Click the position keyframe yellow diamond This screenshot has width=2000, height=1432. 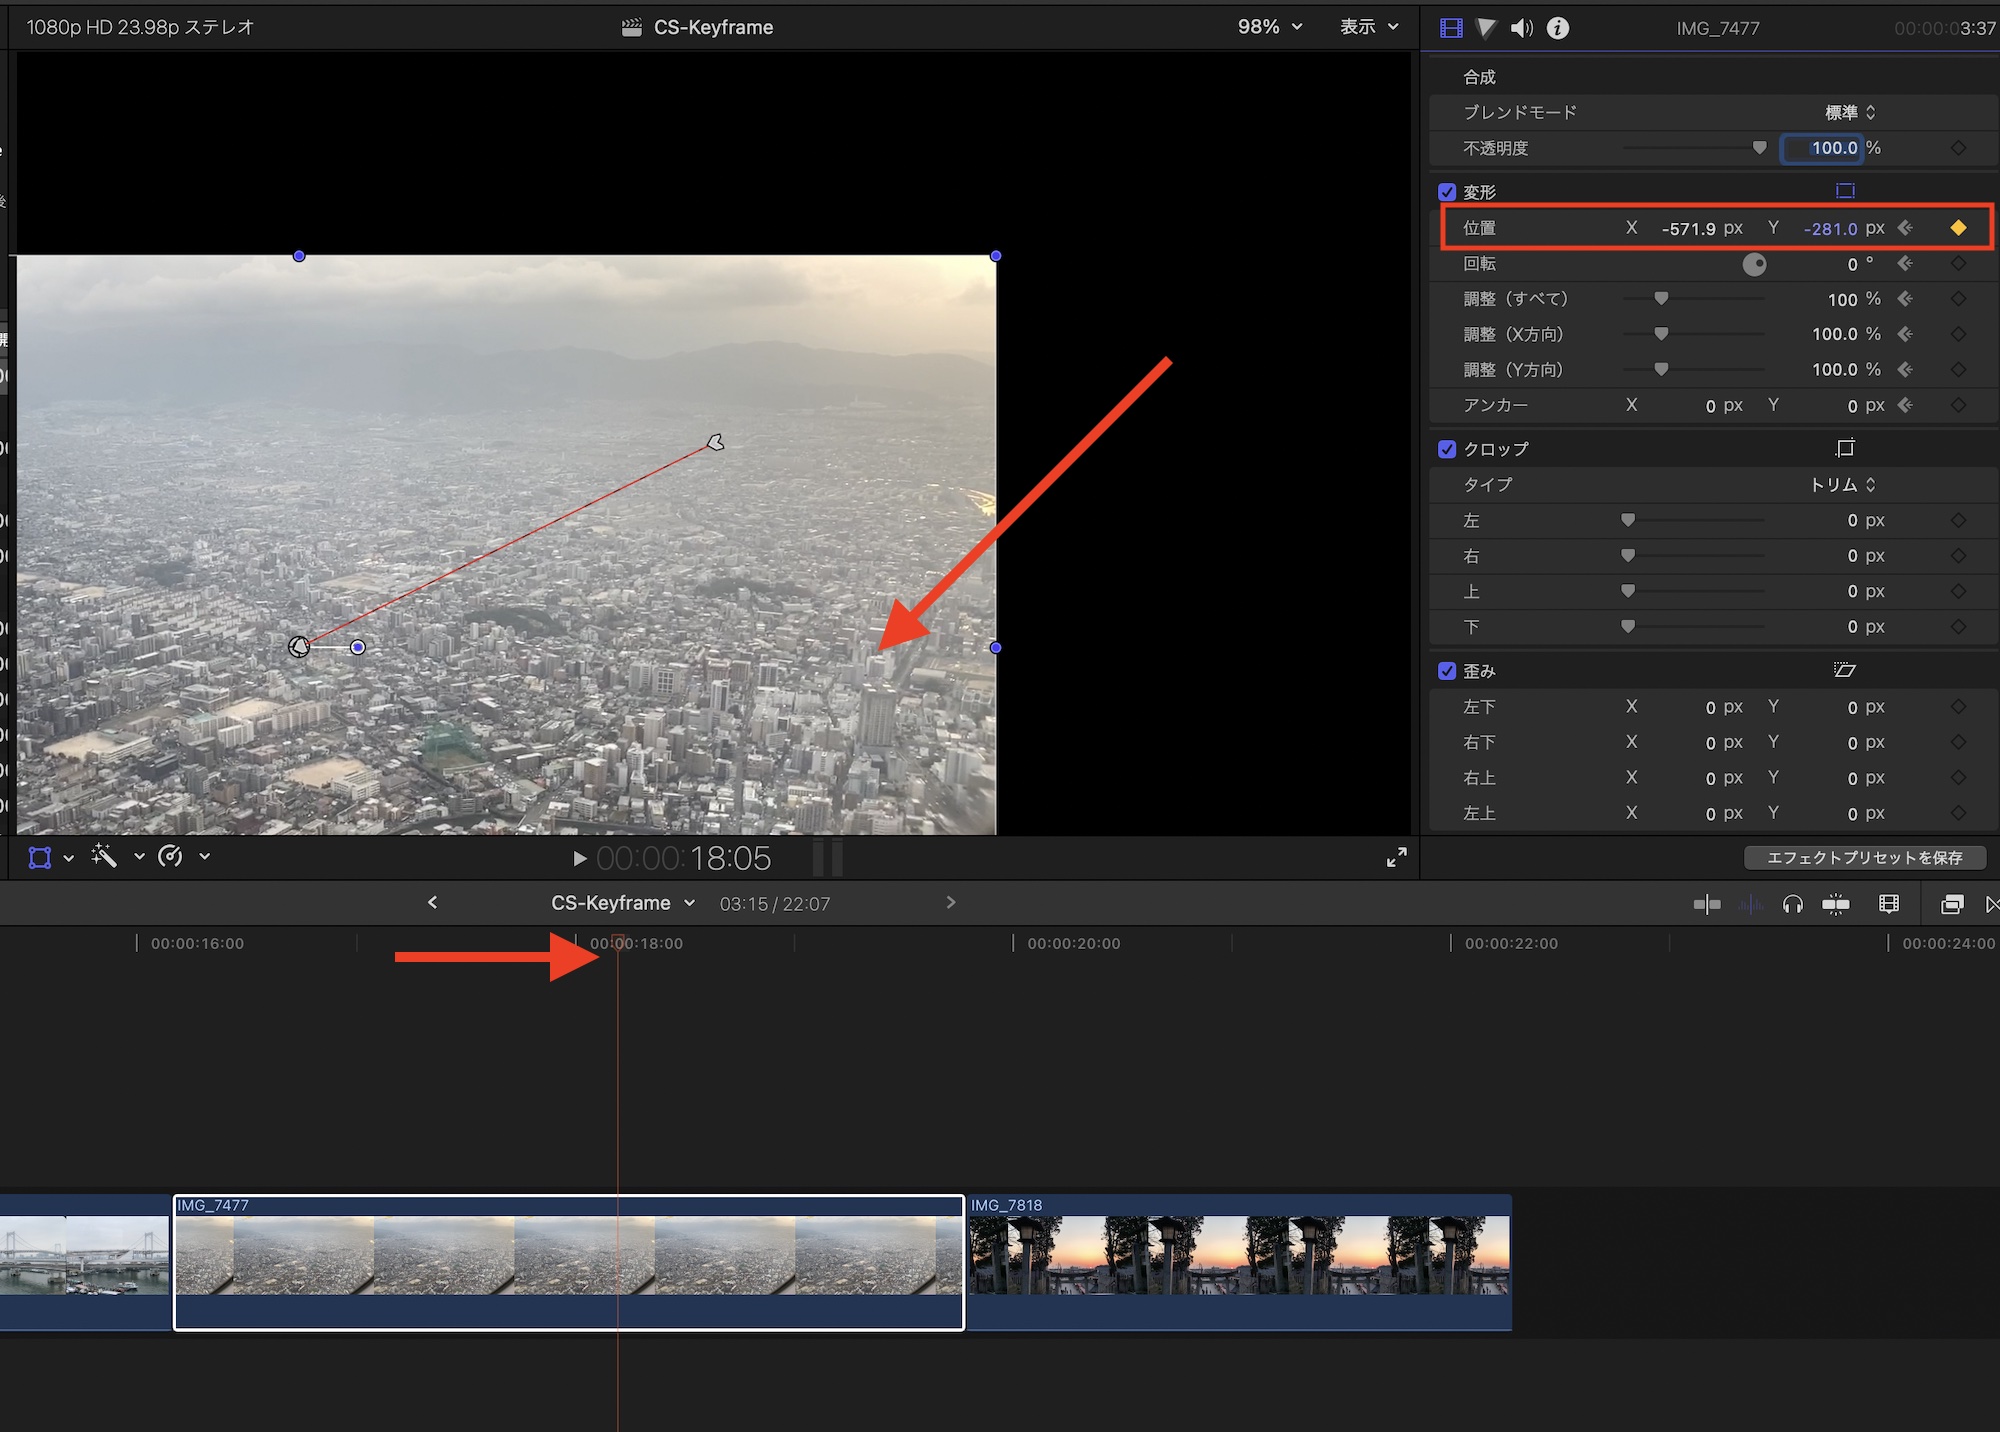pyautogui.click(x=1958, y=228)
